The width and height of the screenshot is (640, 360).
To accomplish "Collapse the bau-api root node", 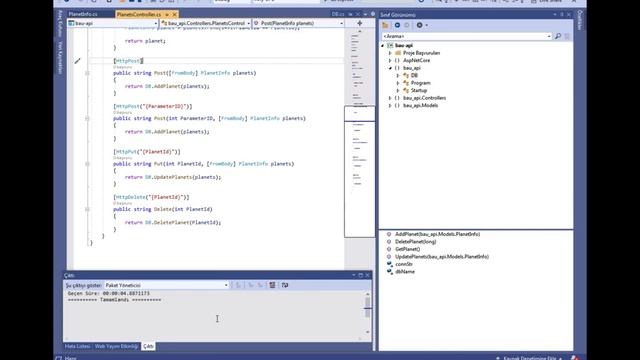I will click(382, 46).
